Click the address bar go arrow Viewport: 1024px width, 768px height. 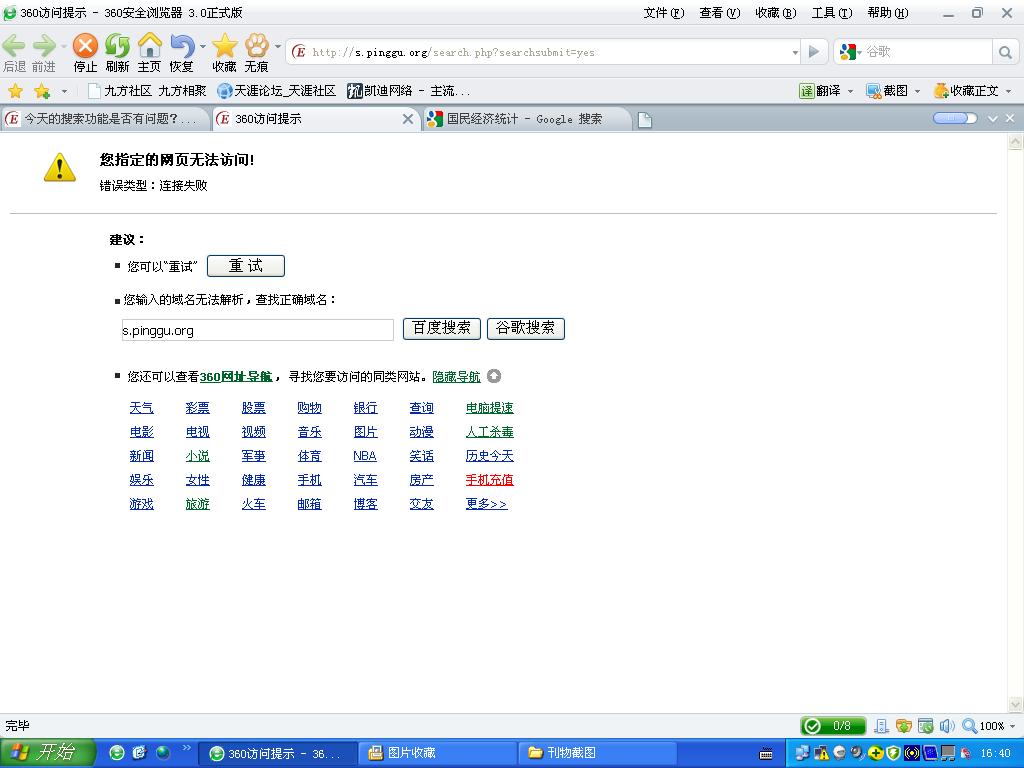814,52
